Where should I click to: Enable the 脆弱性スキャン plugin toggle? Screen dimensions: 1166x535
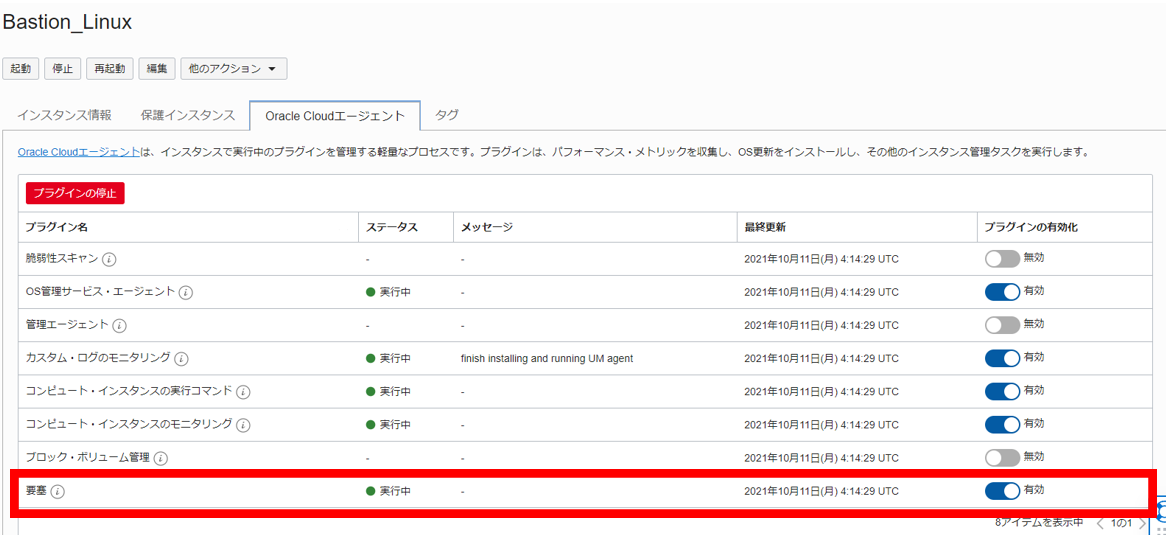pos(1002,259)
